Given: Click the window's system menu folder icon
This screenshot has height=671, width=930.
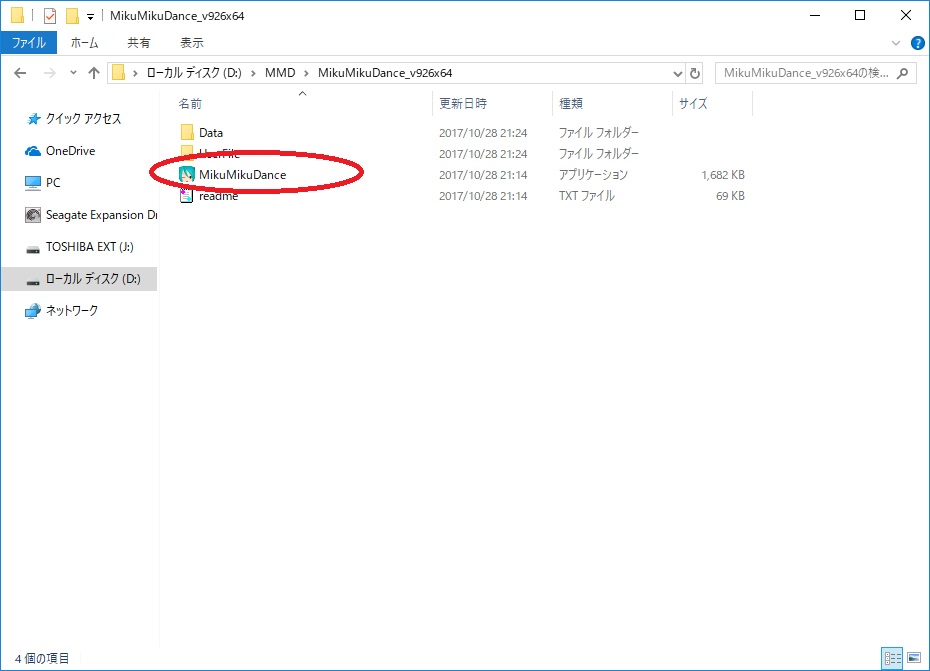Looking at the screenshot, I should coord(17,15).
